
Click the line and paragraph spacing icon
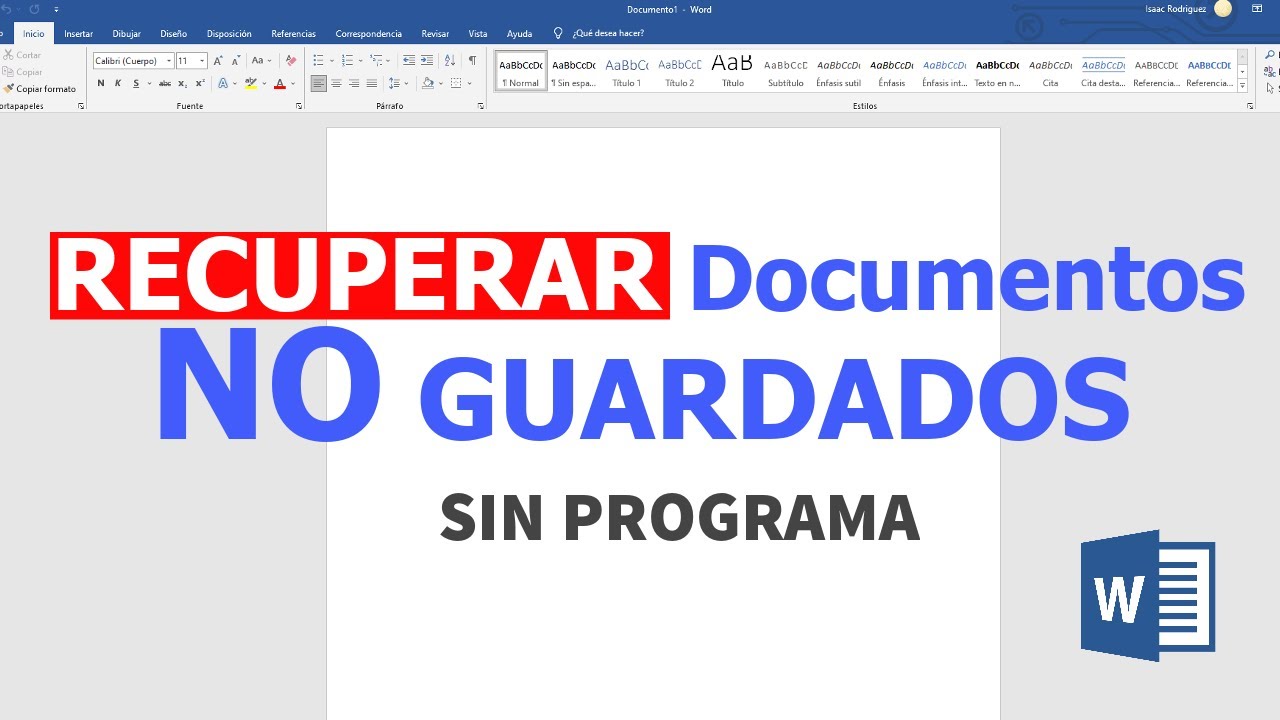[x=394, y=84]
